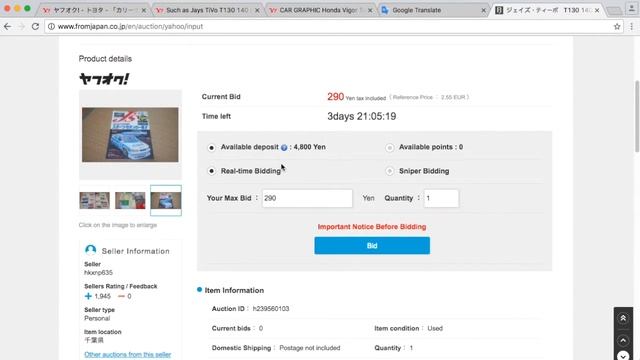Click the Item Information heading

(234, 291)
